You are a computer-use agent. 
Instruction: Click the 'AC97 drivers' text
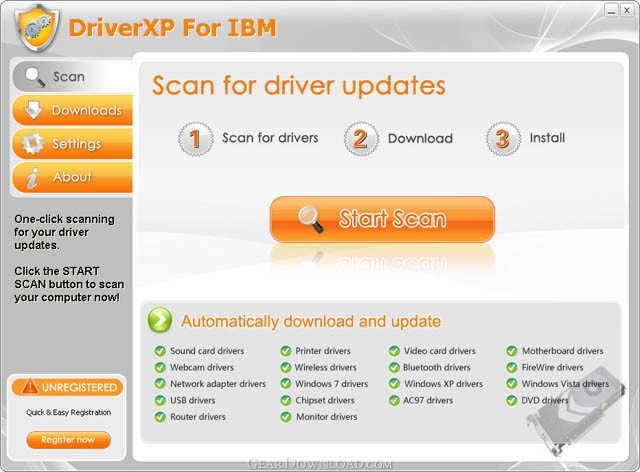pos(428,401)
